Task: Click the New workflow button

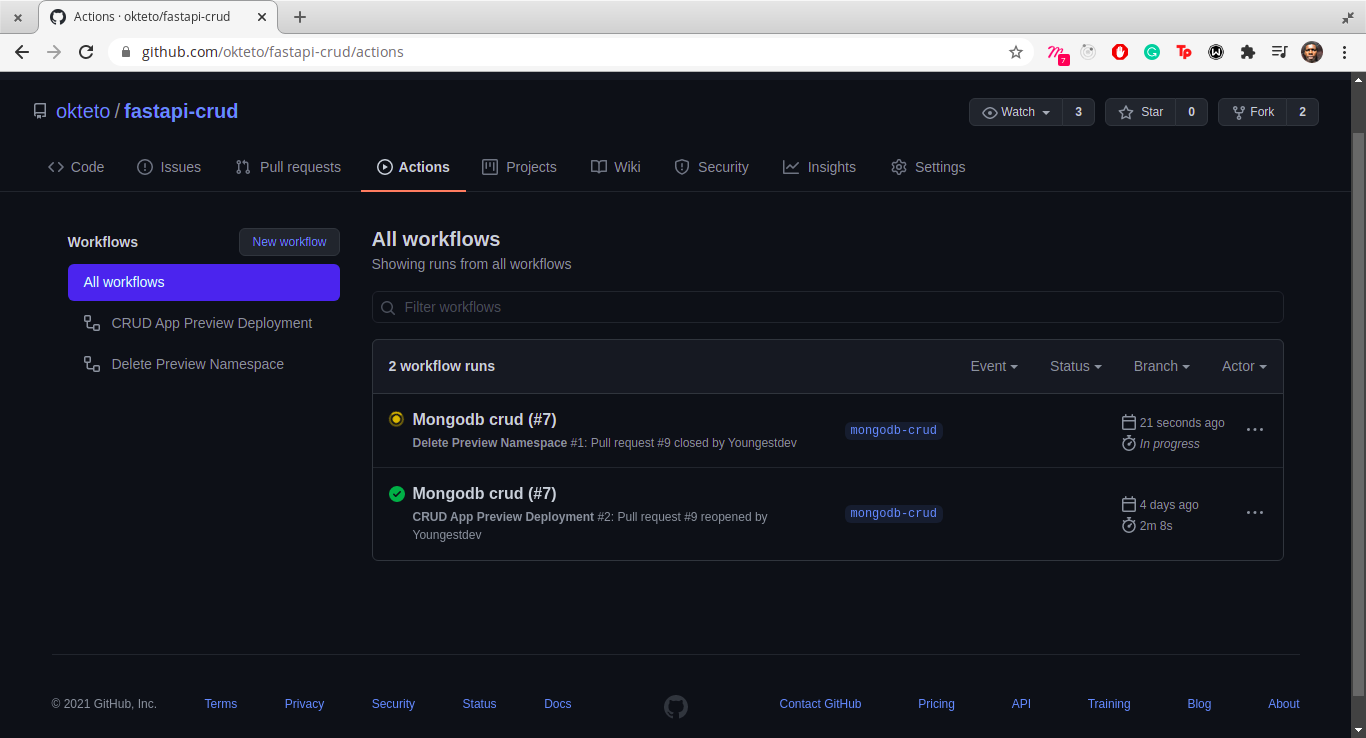Action: point(289,242)
